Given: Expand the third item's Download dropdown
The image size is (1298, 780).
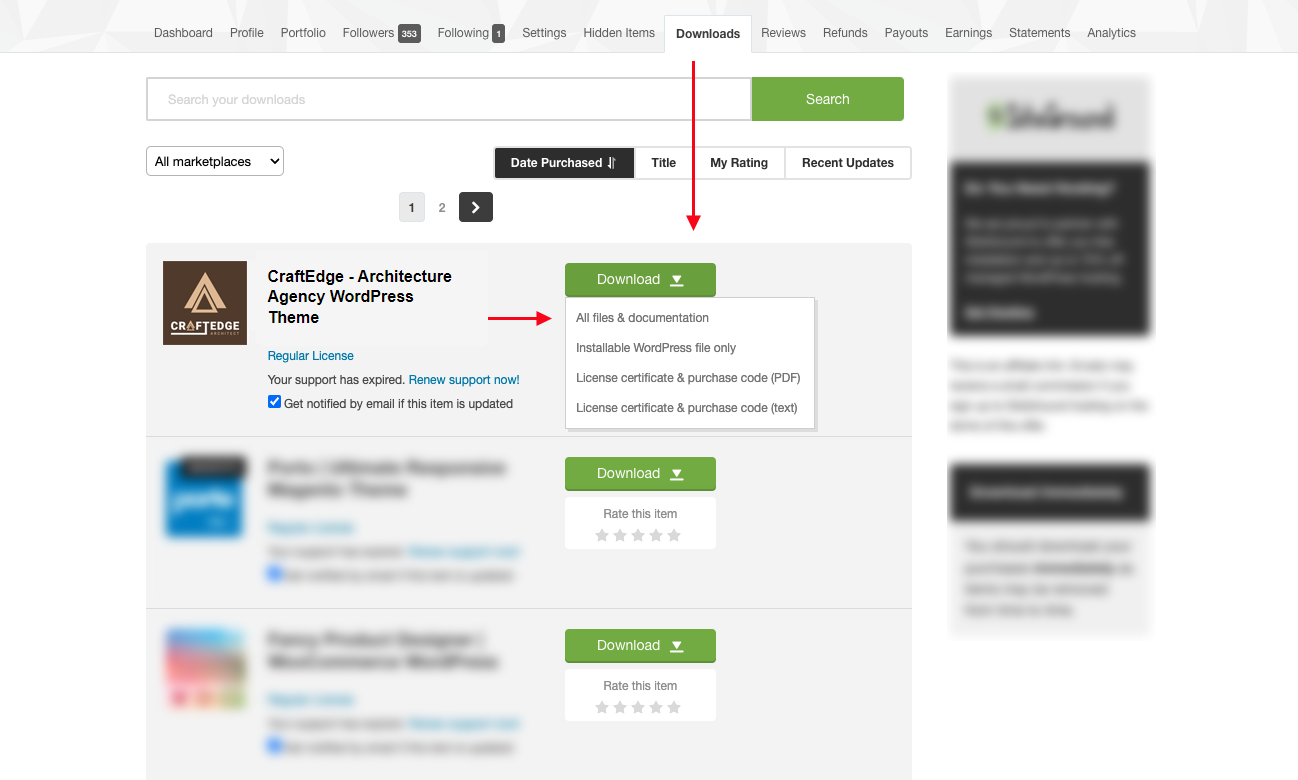Looking at the screenshot, I should (x=640, y=646).
